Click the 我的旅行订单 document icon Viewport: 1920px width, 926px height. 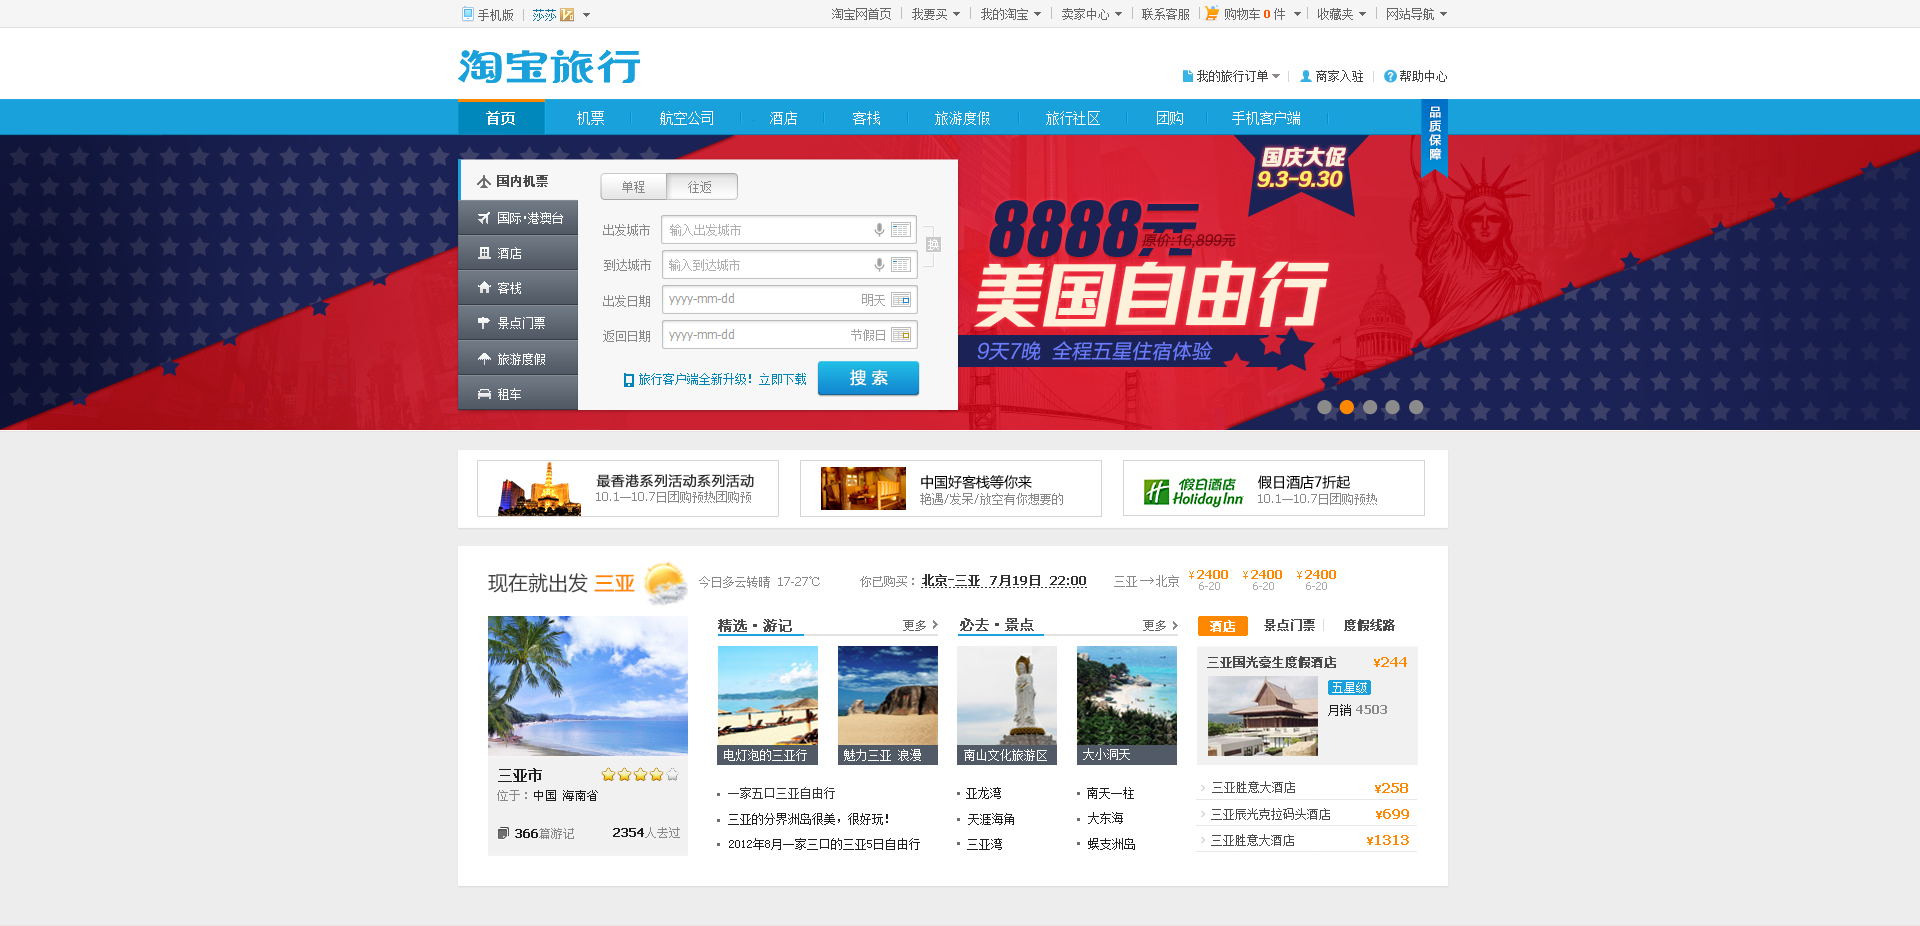[x=1188, y=76]
